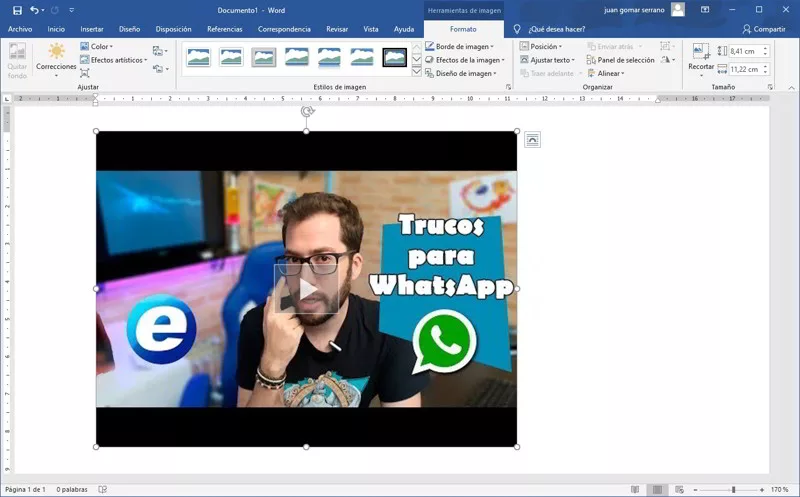Switch to the Referencias tab
Viewport: 800px width, 497px height.
pyautogui.click(x=224, y=29)
